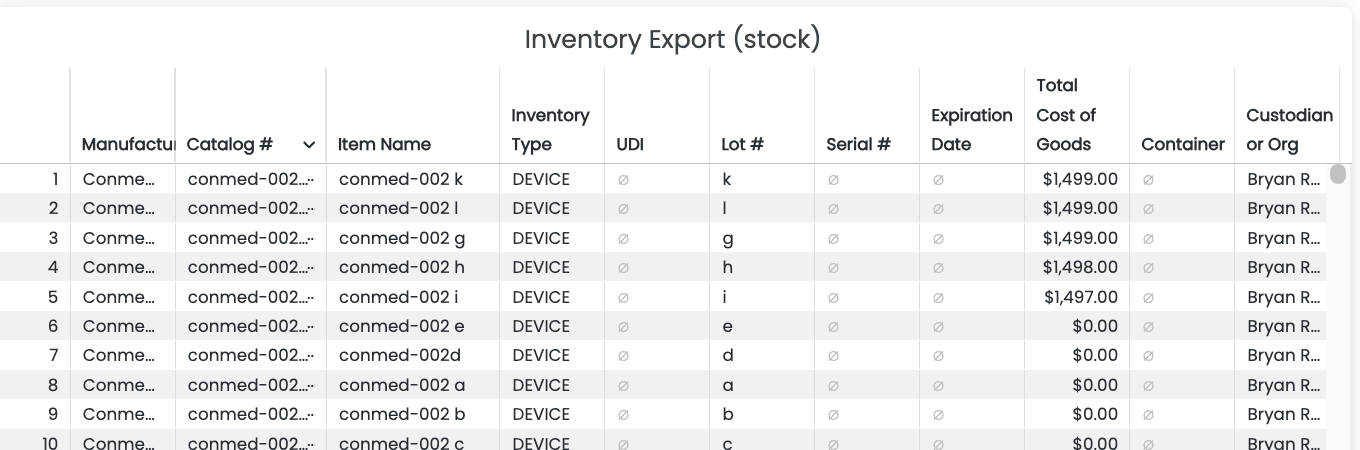Screen dimensions: 1360x450
Task: Select the Custodian or Org header
Action: [x=1288, y=130]
